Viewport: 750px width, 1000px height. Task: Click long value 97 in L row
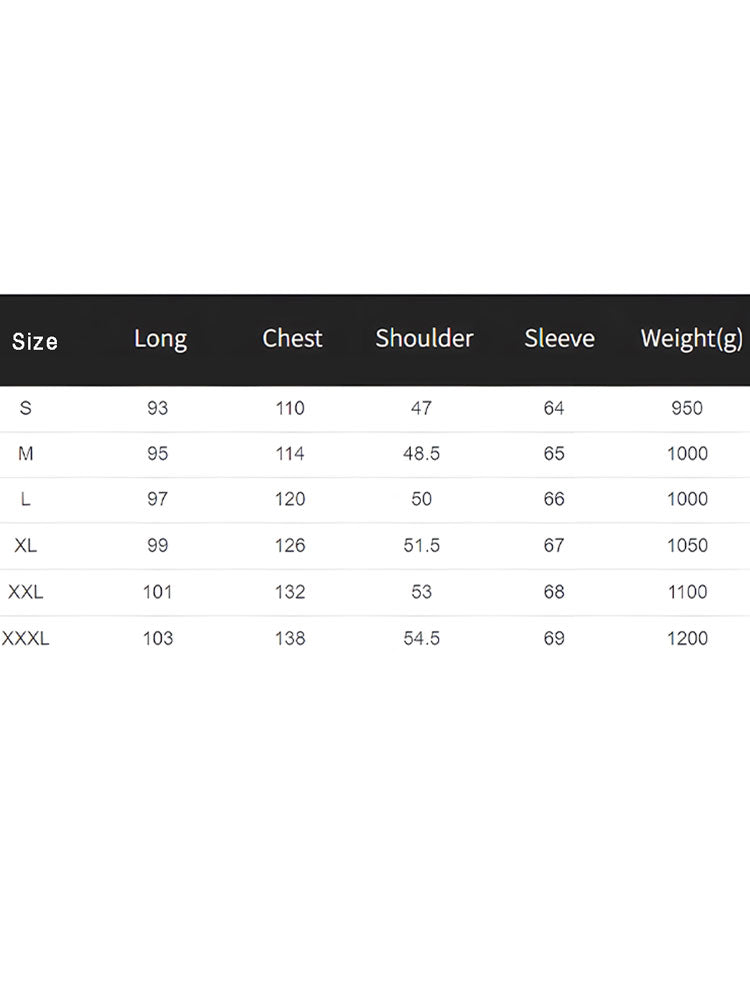coord(157,499)
